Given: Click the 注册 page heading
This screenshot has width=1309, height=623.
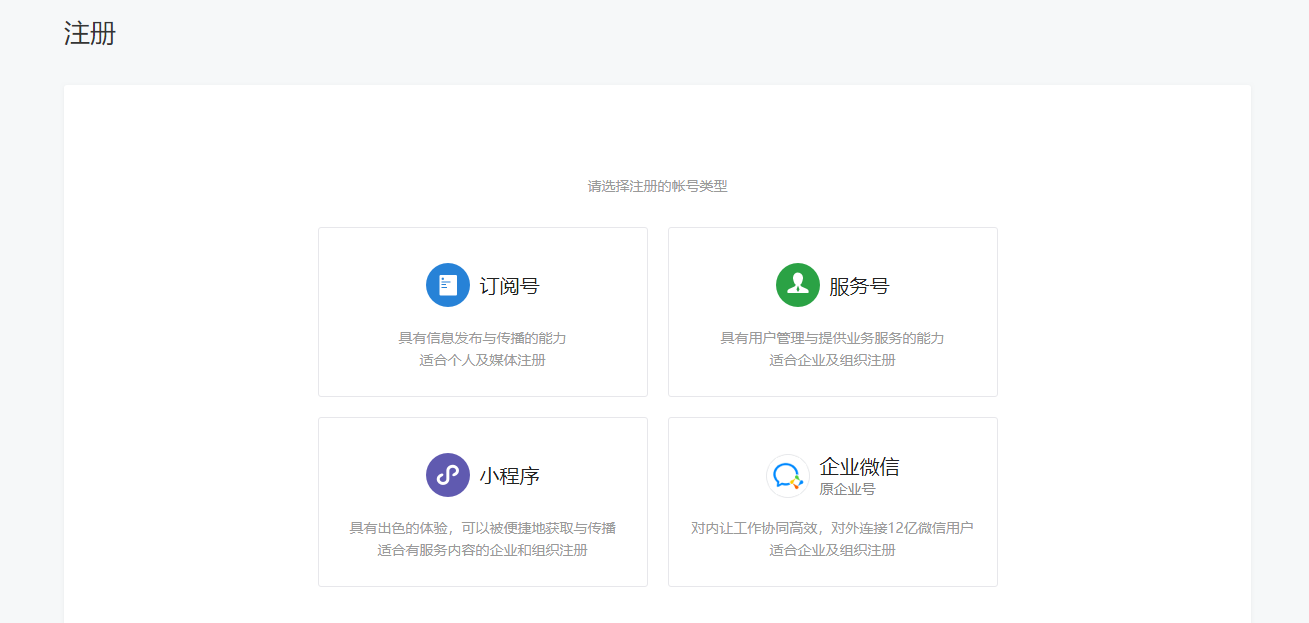Looking at the screenshot, I should 90,34.
